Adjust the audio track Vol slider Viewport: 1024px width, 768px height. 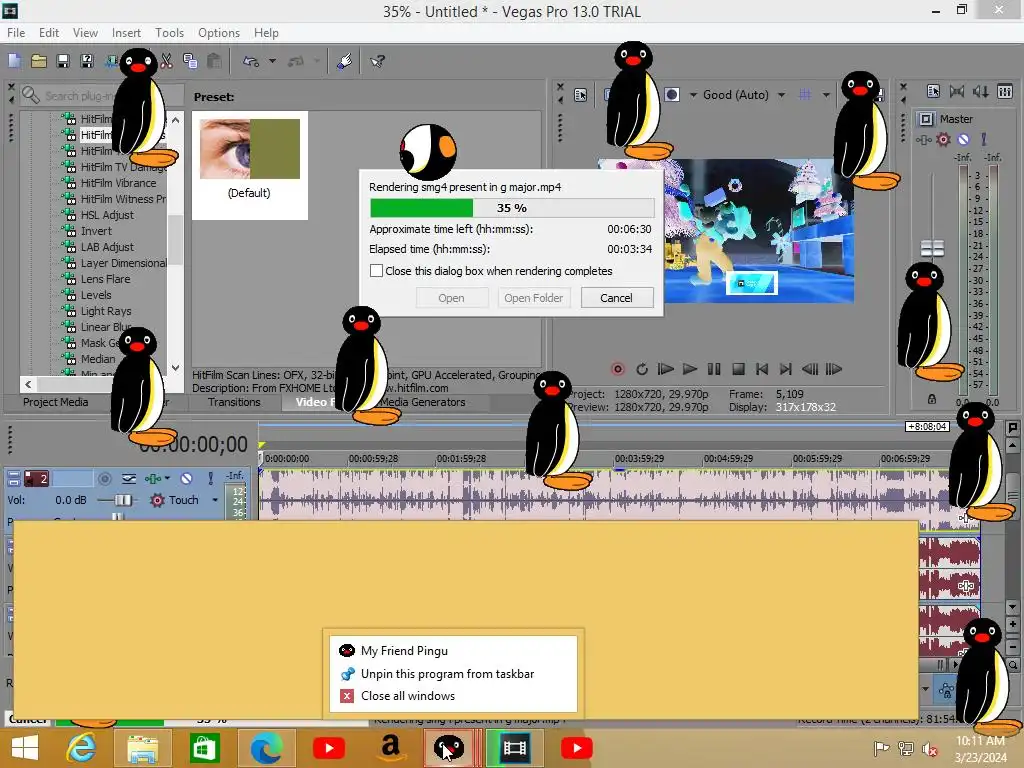coord(122,500)
